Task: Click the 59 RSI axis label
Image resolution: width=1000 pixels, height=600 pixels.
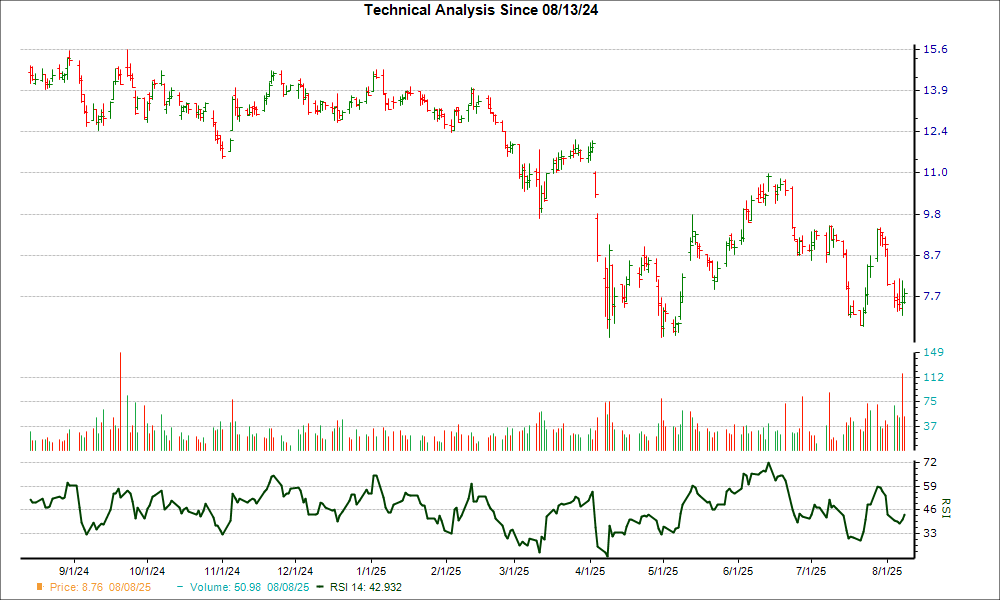Action: pyautogui.click(x=930, y=486)
